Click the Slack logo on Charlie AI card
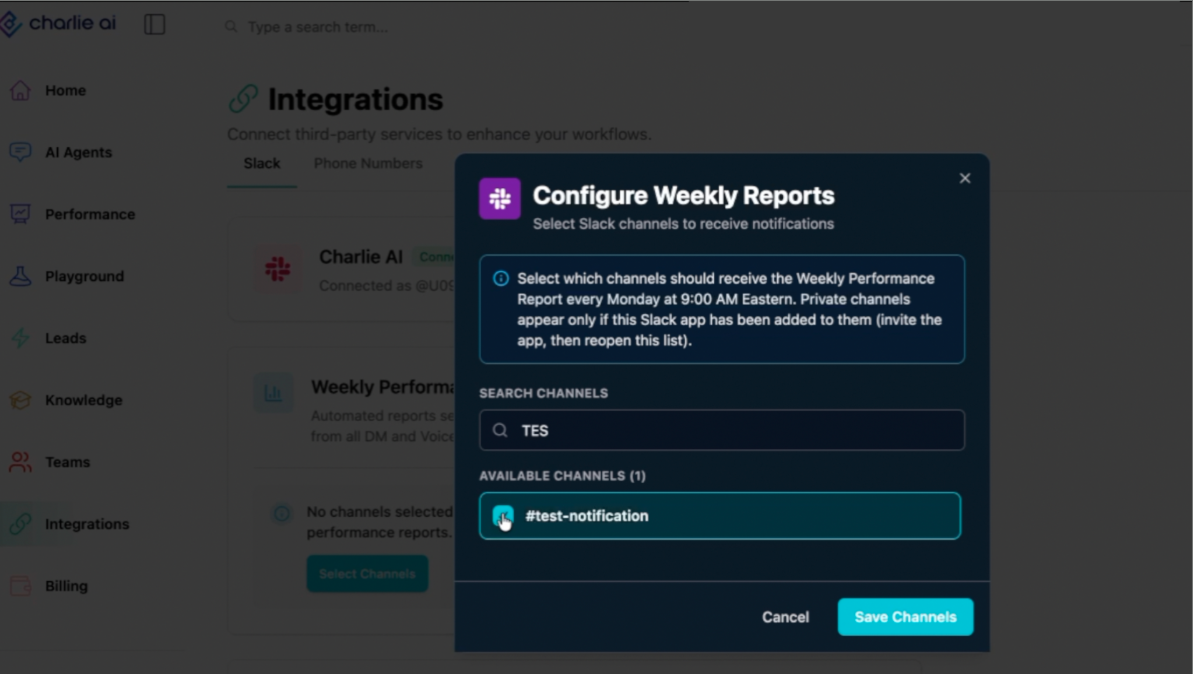Viewport: 1195px width, 674px height. tap(277, 269)
